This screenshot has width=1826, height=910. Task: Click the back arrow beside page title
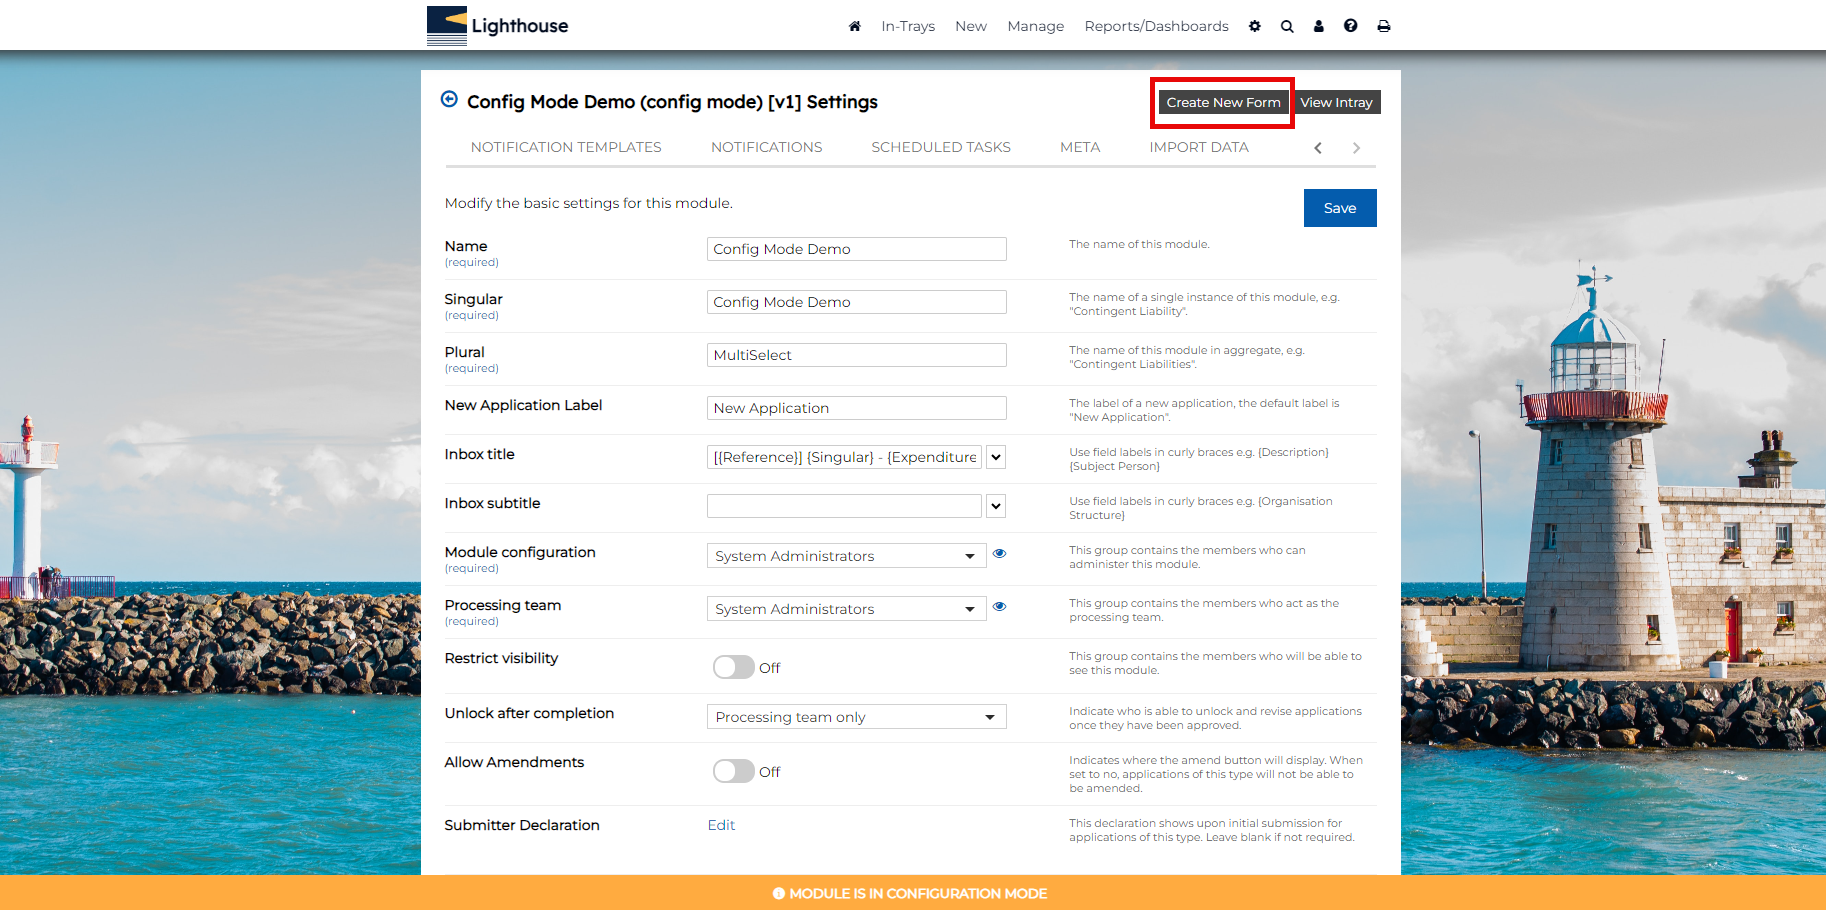450,99
